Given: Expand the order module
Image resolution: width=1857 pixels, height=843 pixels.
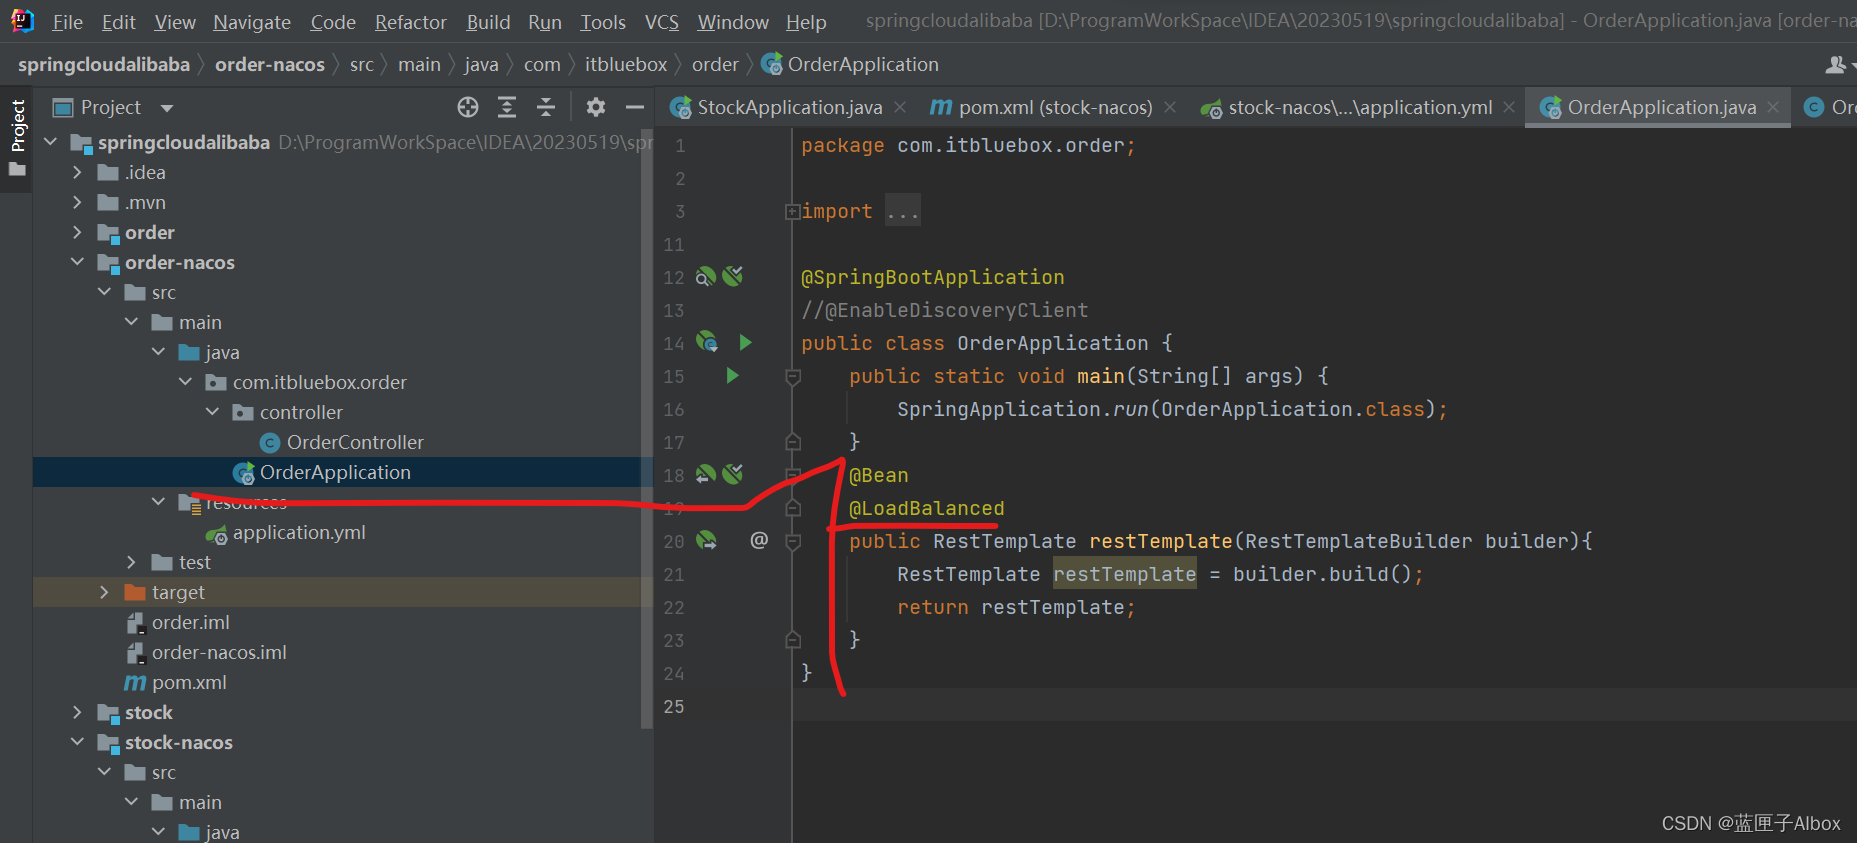Looking at the screenshot, I should point(78,232).
